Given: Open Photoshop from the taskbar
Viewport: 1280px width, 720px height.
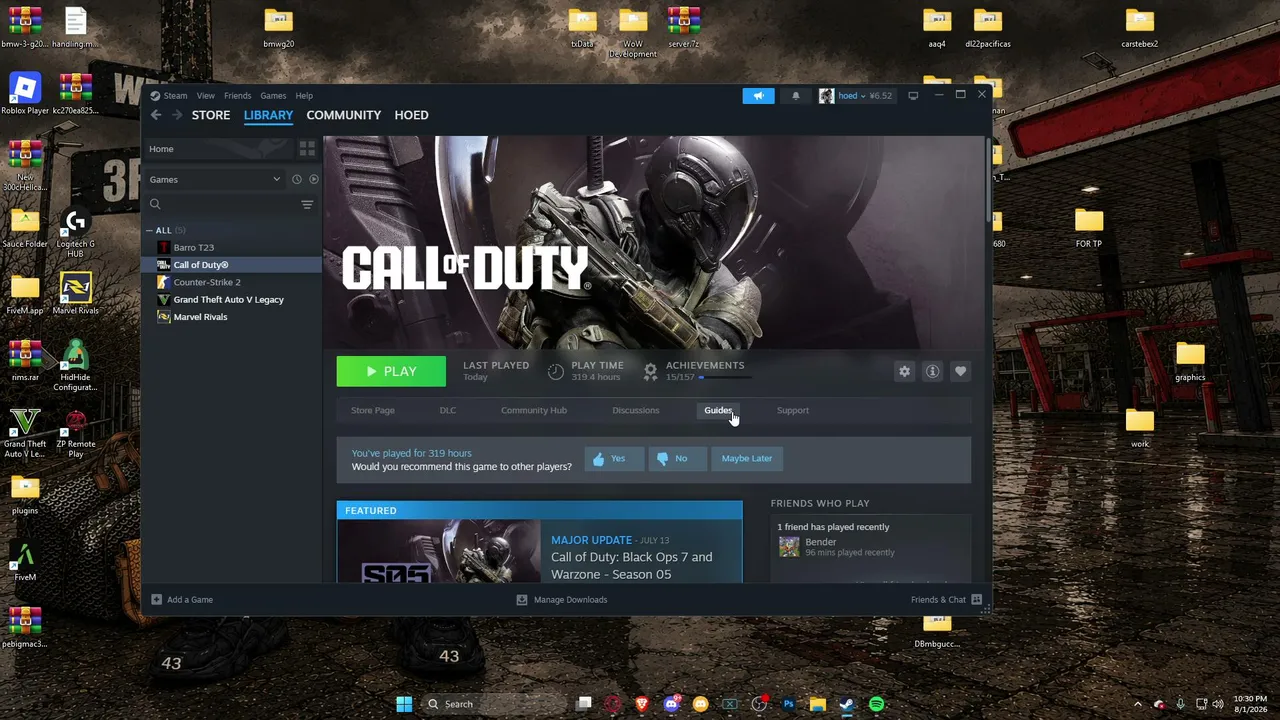Looking at the screenshot, I should point(788,704).
